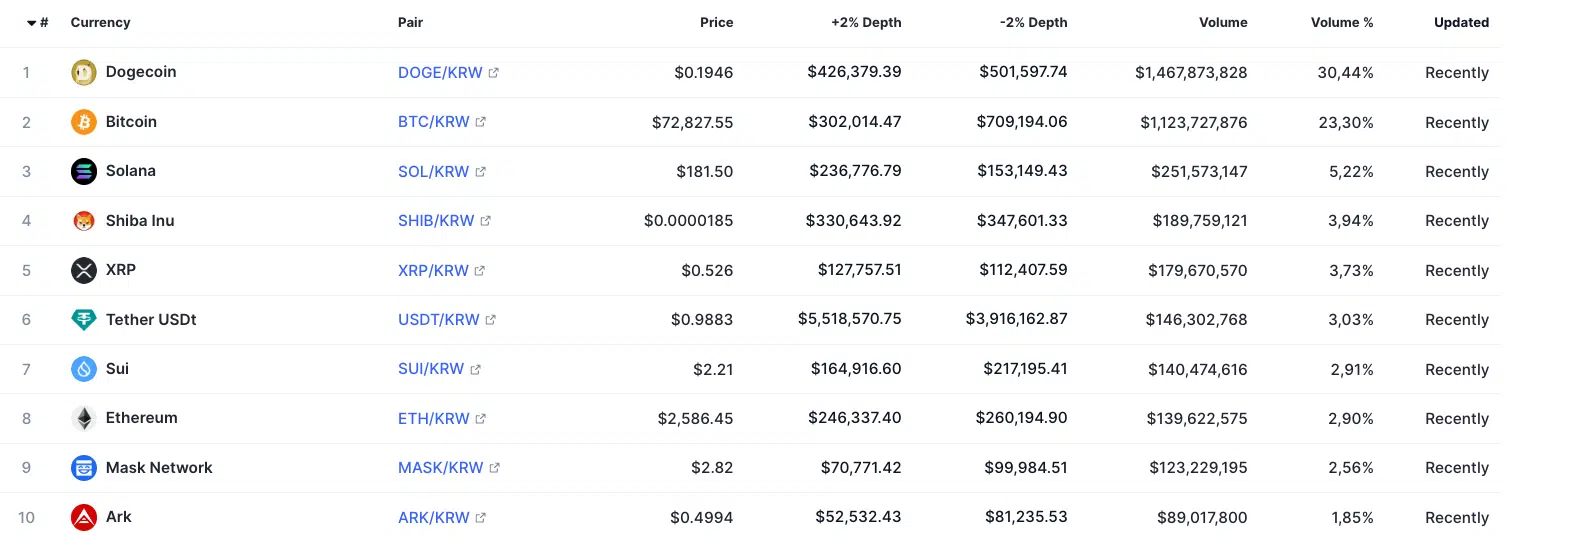The width and height of the screenshot is (1577, 537).
Task: Click the Shiba Inu logo icon
Action: coord(84,221)
